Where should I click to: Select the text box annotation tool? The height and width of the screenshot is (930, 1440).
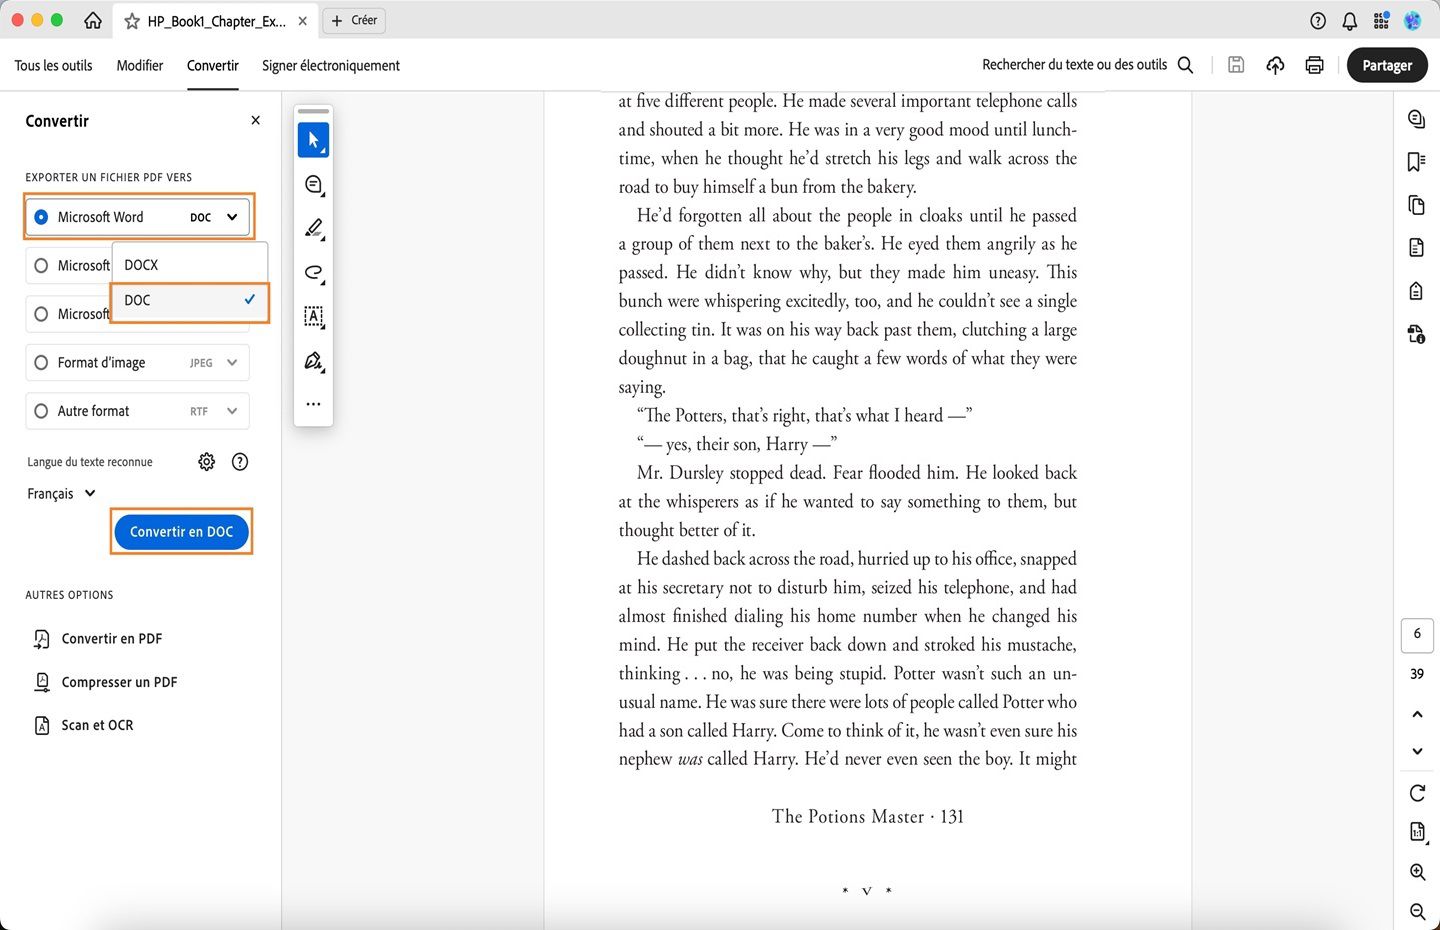coord(313,317)
